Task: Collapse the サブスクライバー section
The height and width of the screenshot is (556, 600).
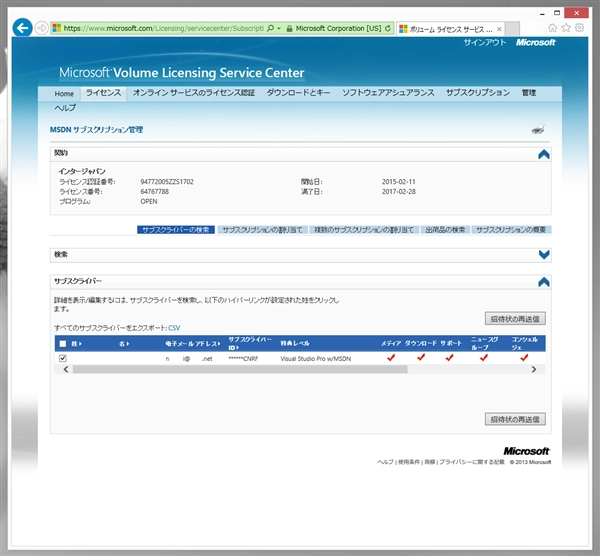Action: click(544, 282)
